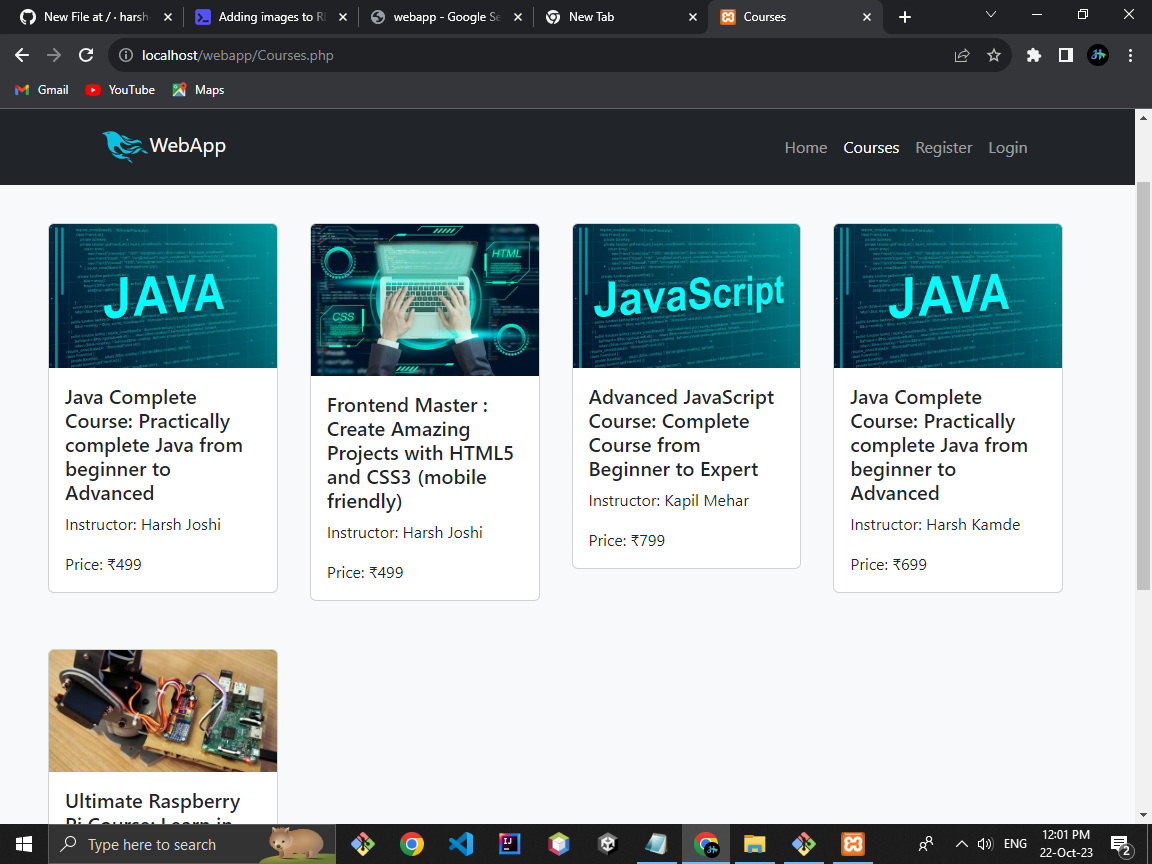
Task: Click the reload page icon
Action: (x=85, y=55)
